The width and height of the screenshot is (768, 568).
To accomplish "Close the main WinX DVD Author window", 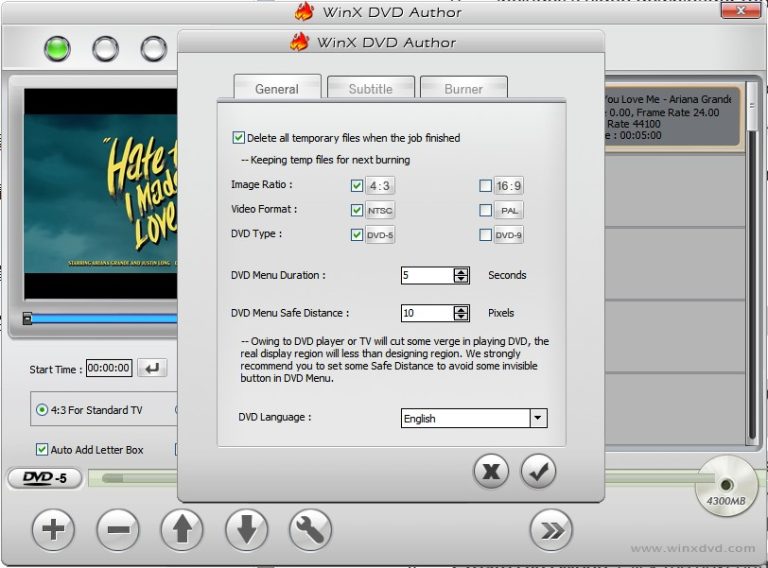I will (741, 10).
